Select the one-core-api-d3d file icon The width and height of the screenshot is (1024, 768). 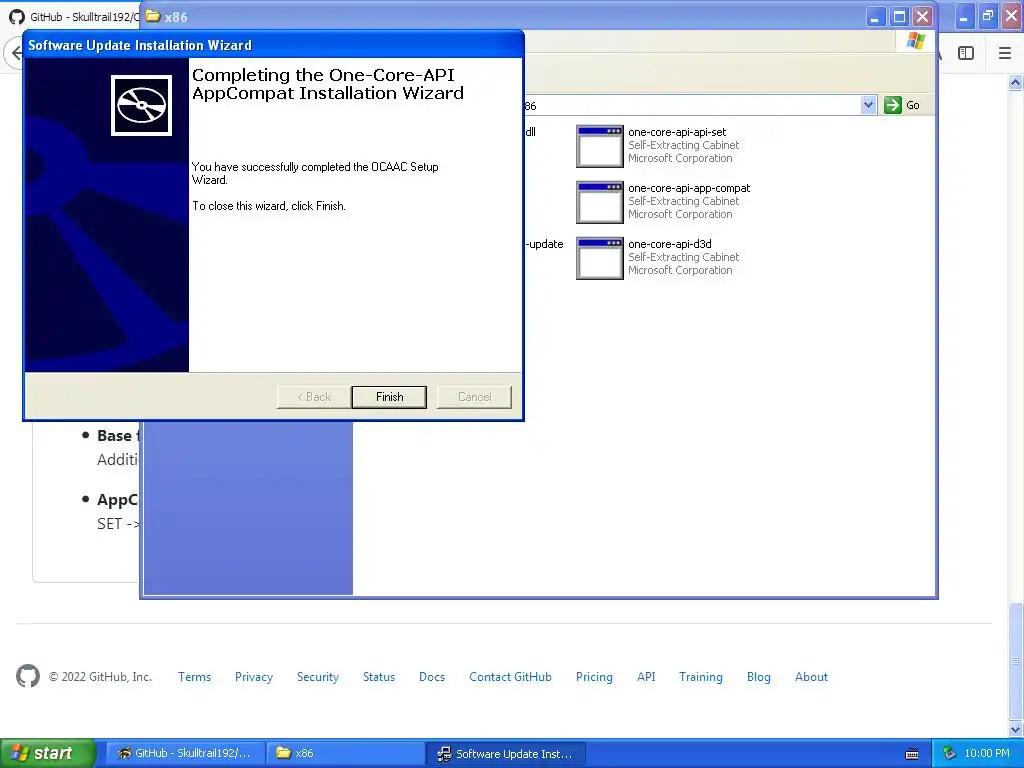pyautogui.click(x=600, y=258)
